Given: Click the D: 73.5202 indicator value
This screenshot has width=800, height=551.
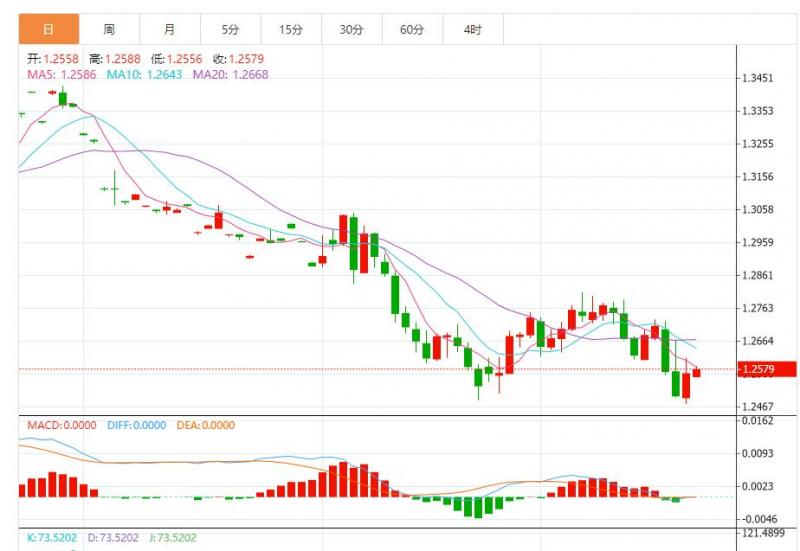Looking at the screenshot, I should click(113, 538).
